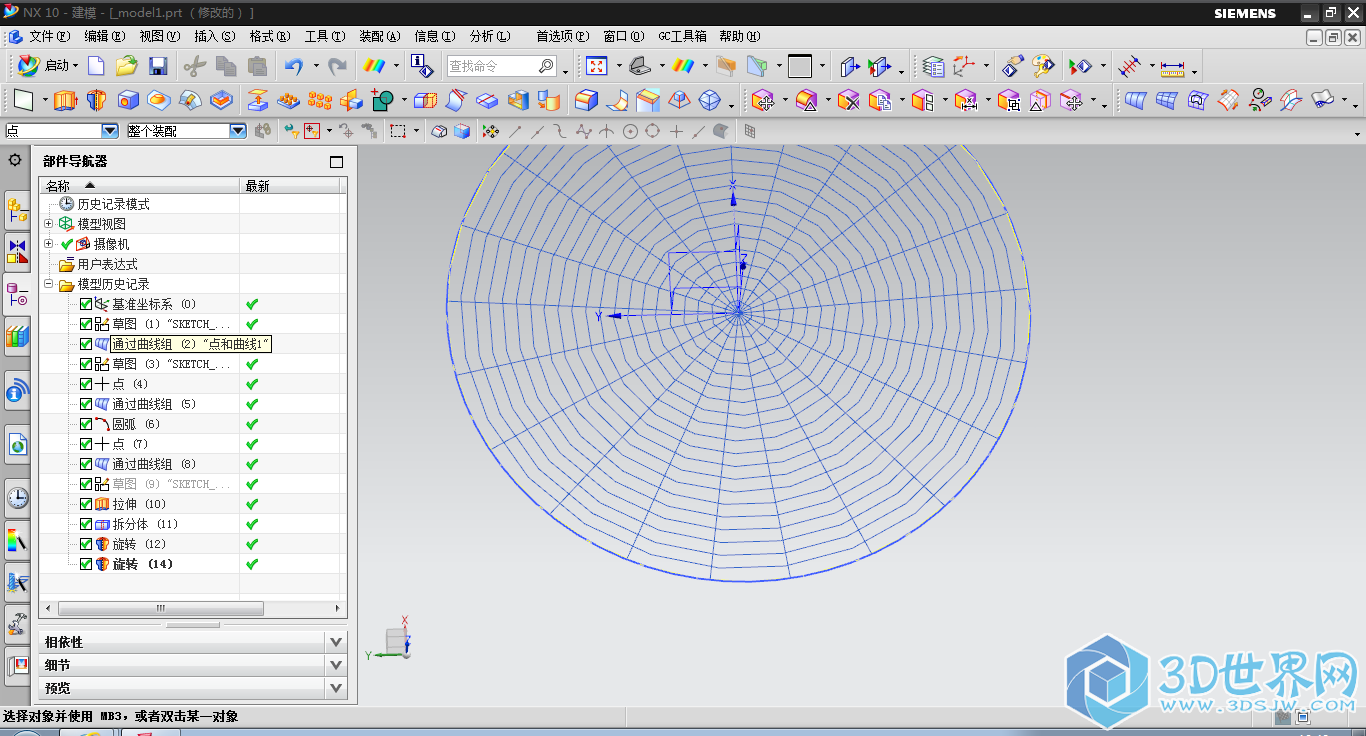Viewport: 1366px width, 736px height.
Task: Click the Object Information icon
Action: tap(422, 67)
